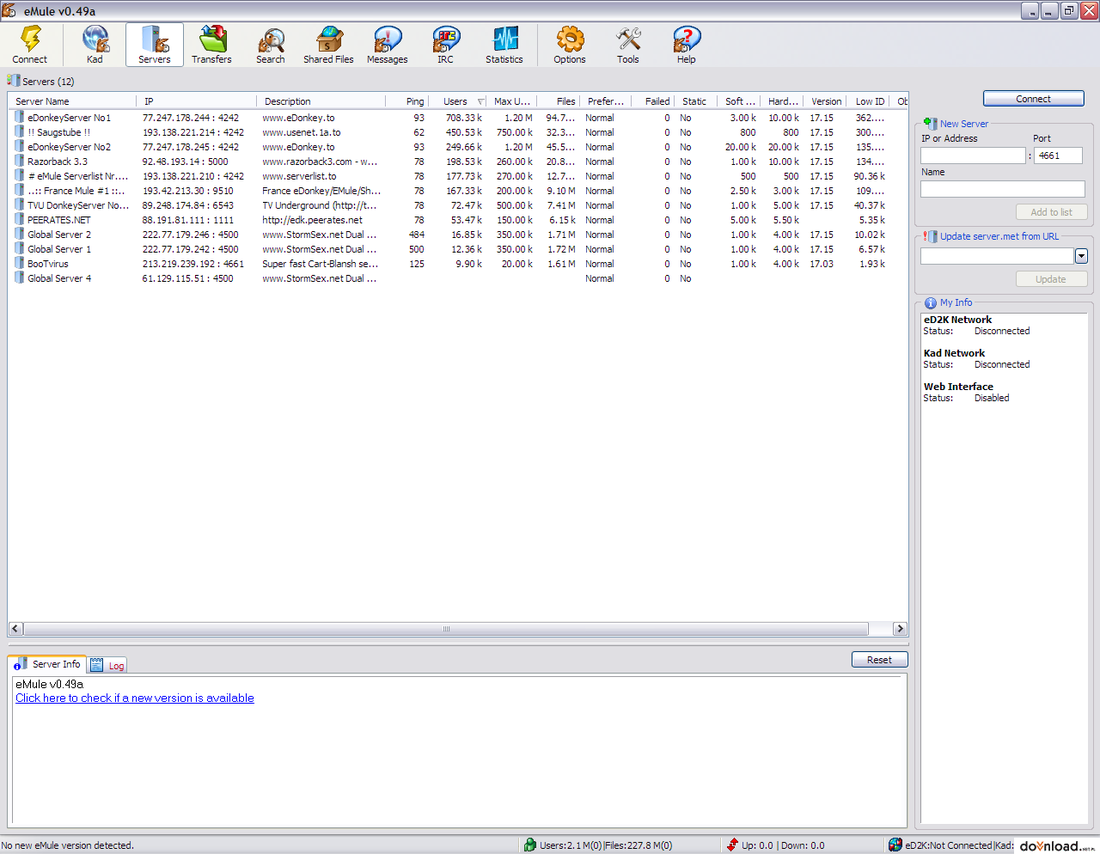Open the Options gear toolbar icon
Image resolution: width=1100 pixels, height=854 pixels.
point(570,39)
